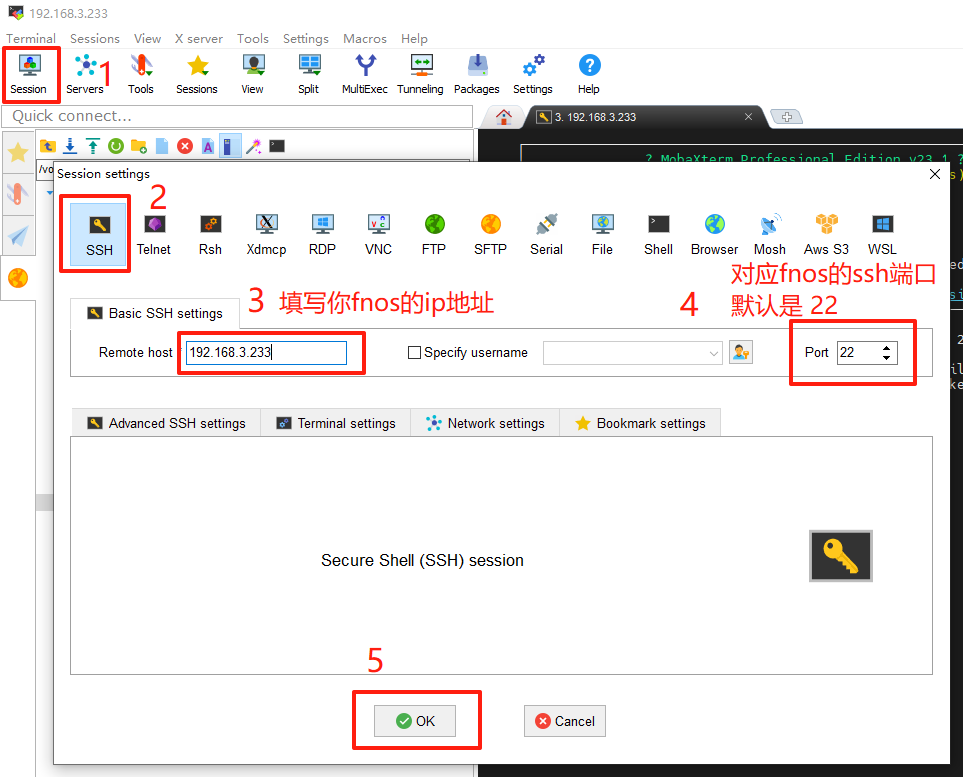Viewport: 963px width, 777px height.
Task: Select the SFTP session icon
Action: pyautogui.click(x=490, y=234)
